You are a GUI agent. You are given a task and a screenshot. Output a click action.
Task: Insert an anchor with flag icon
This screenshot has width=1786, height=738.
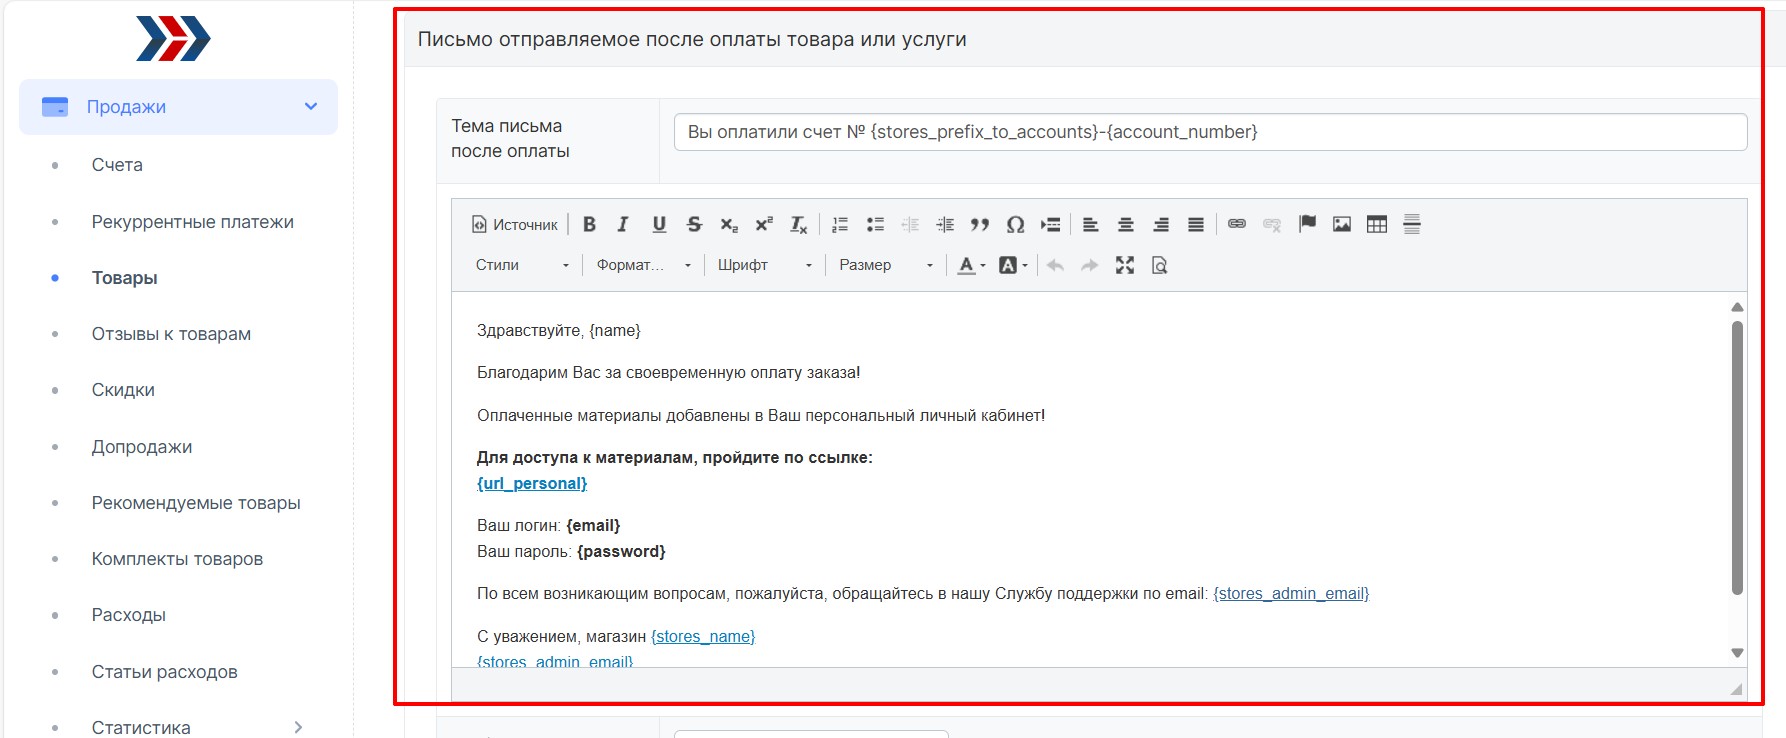point(1307,224)
